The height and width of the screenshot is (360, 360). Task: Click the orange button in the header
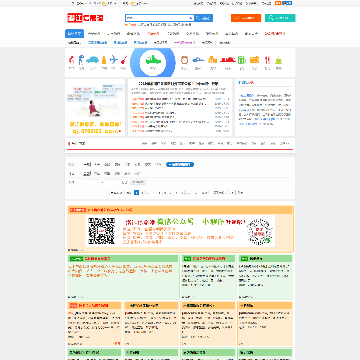pyautogui.click(x=246, y=18)
